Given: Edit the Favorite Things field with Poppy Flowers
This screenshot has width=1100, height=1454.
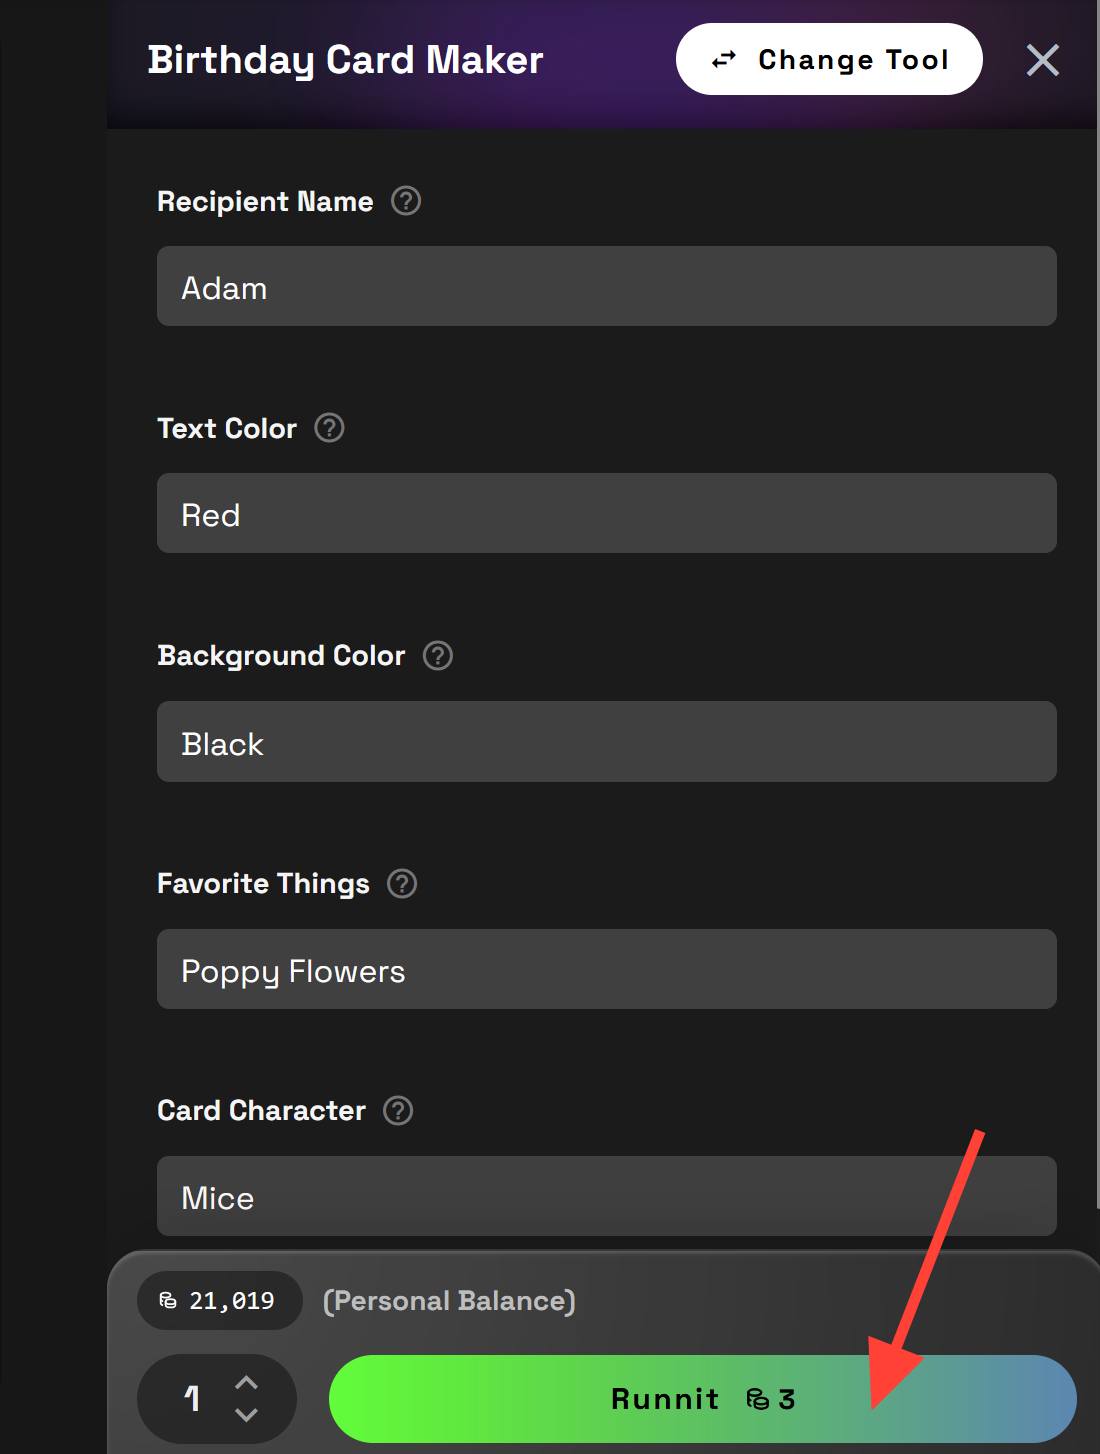Looking at the screenshot, I should [x=606, y=969].
